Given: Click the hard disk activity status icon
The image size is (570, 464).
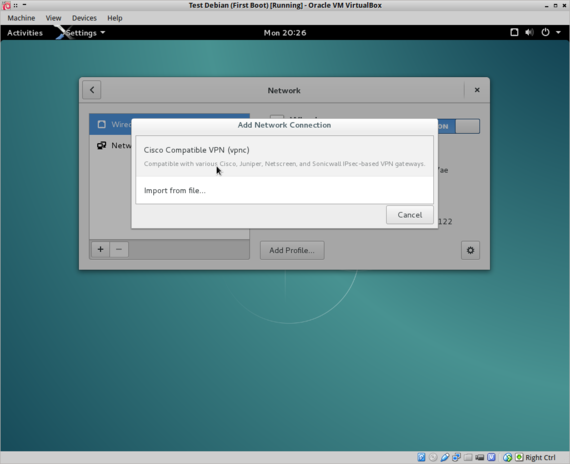Looking at the screenshot, I should [x=421, y=457].
